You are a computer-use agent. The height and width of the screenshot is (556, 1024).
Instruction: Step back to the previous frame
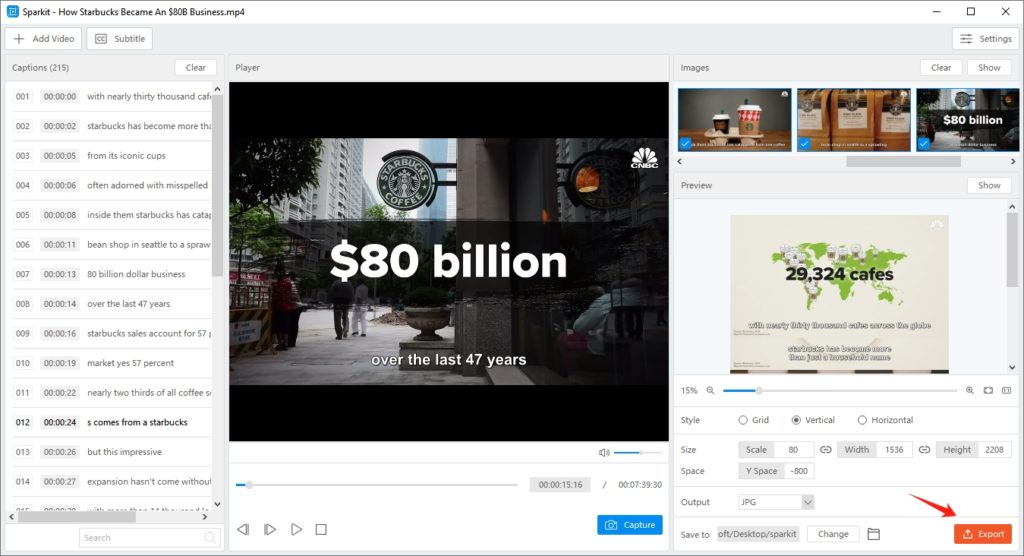coord(243,529)
